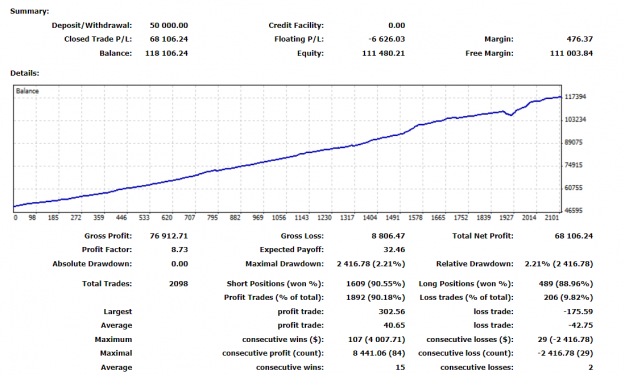
Task: Click the largest loss trade value -175.59
Action: pos(578,312)
